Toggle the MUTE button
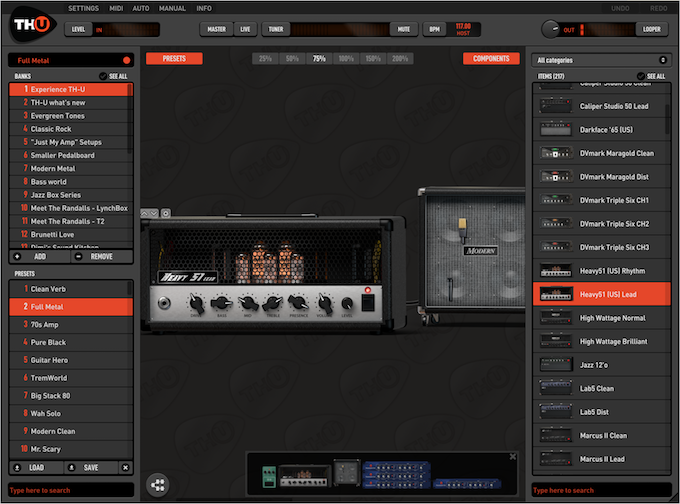 (x=404, y=29)
